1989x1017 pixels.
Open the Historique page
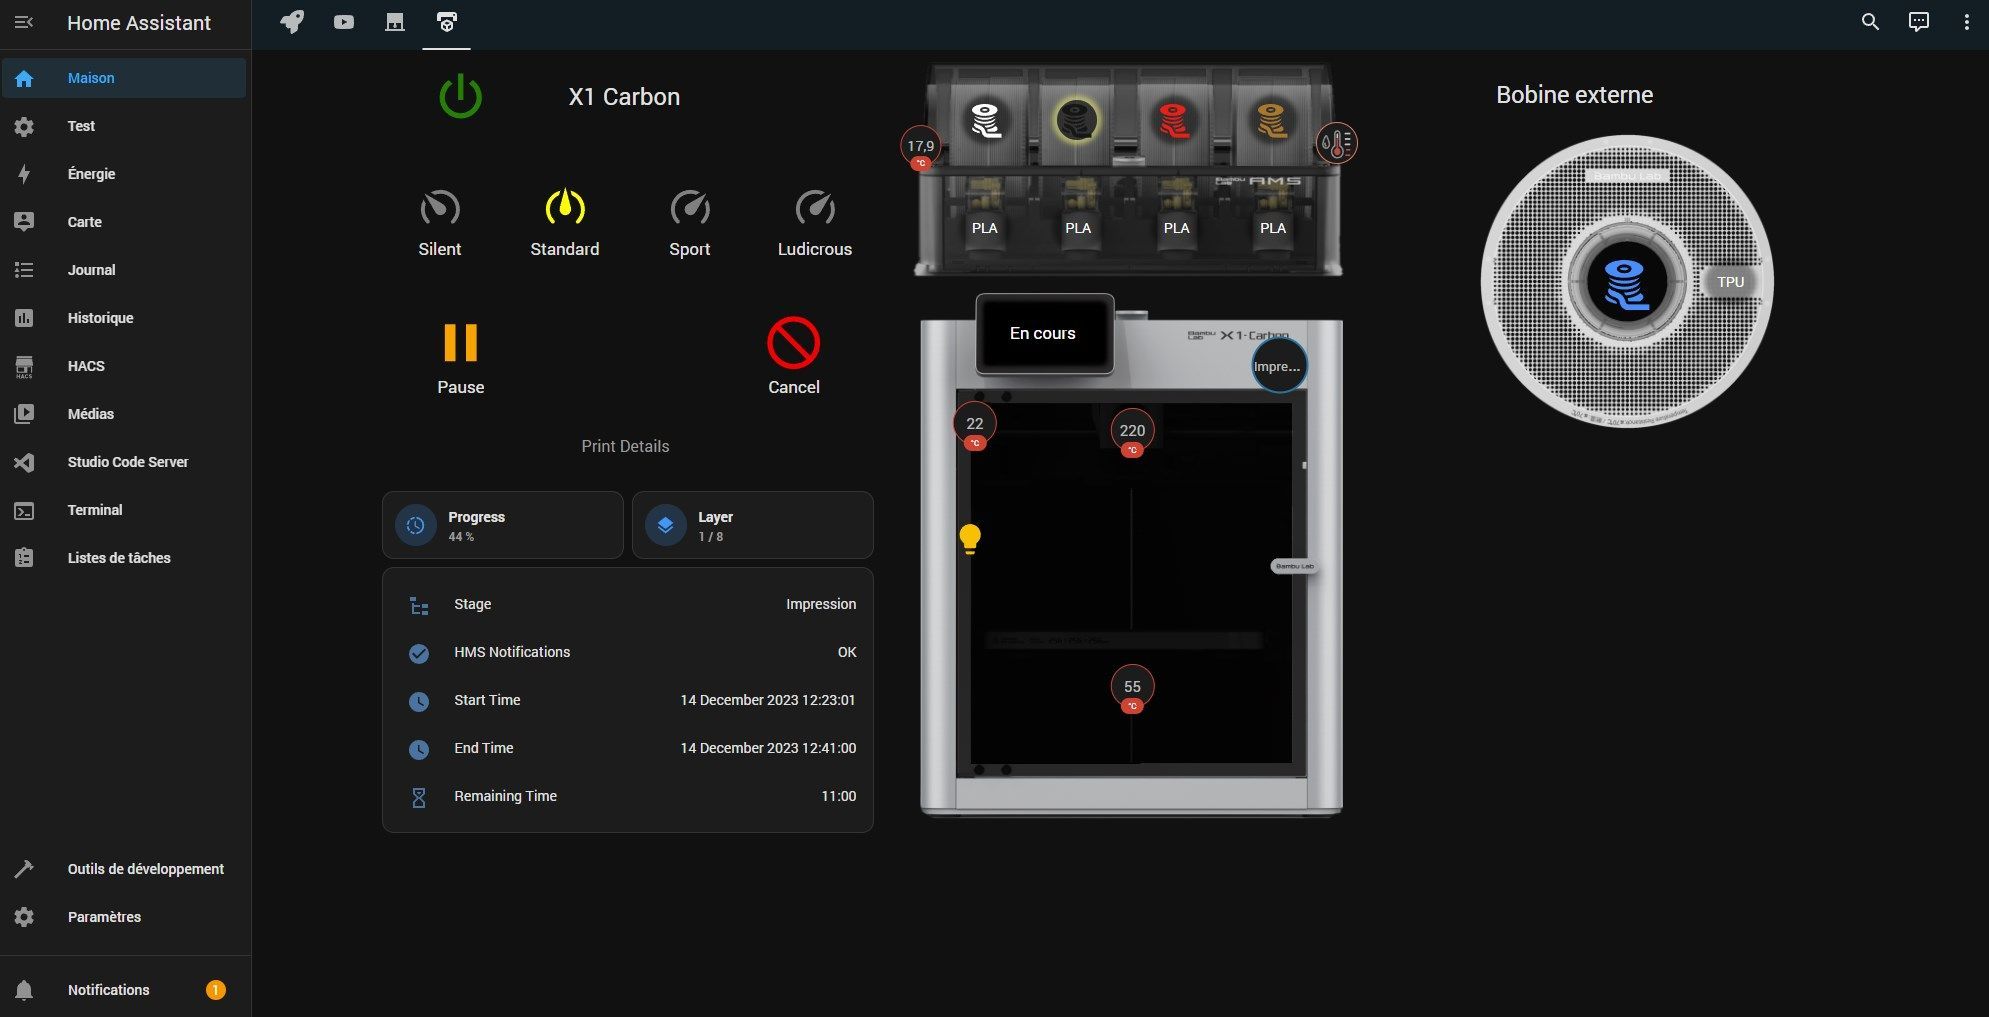(124, 318)
